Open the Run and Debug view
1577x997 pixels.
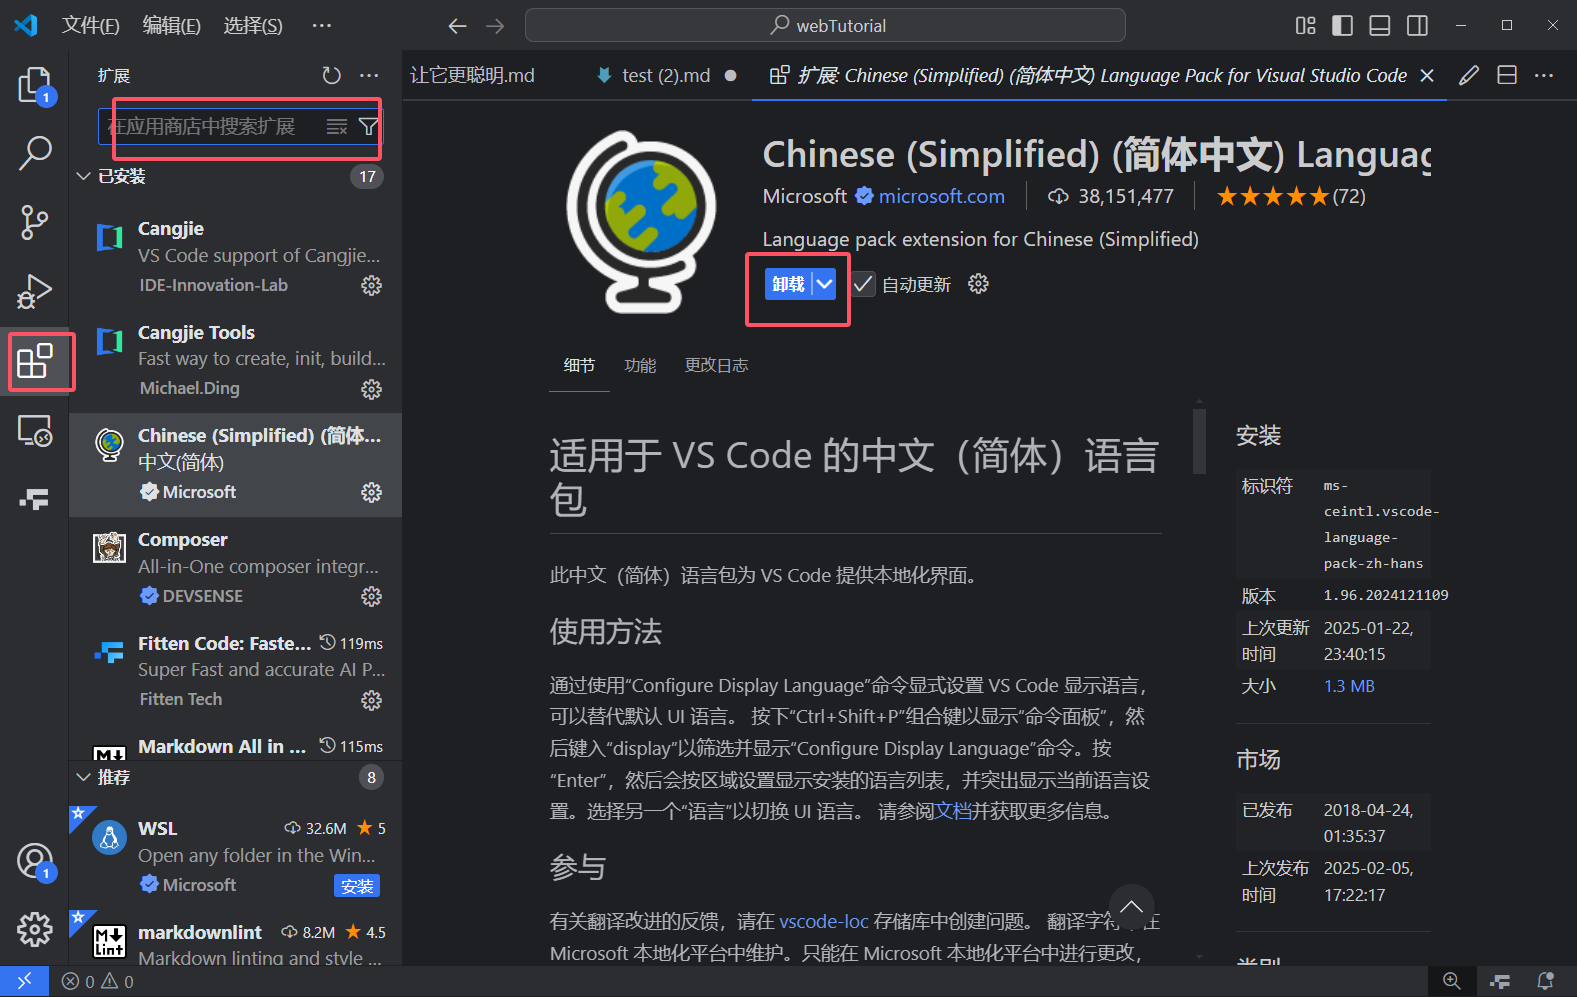pos(35,291)
